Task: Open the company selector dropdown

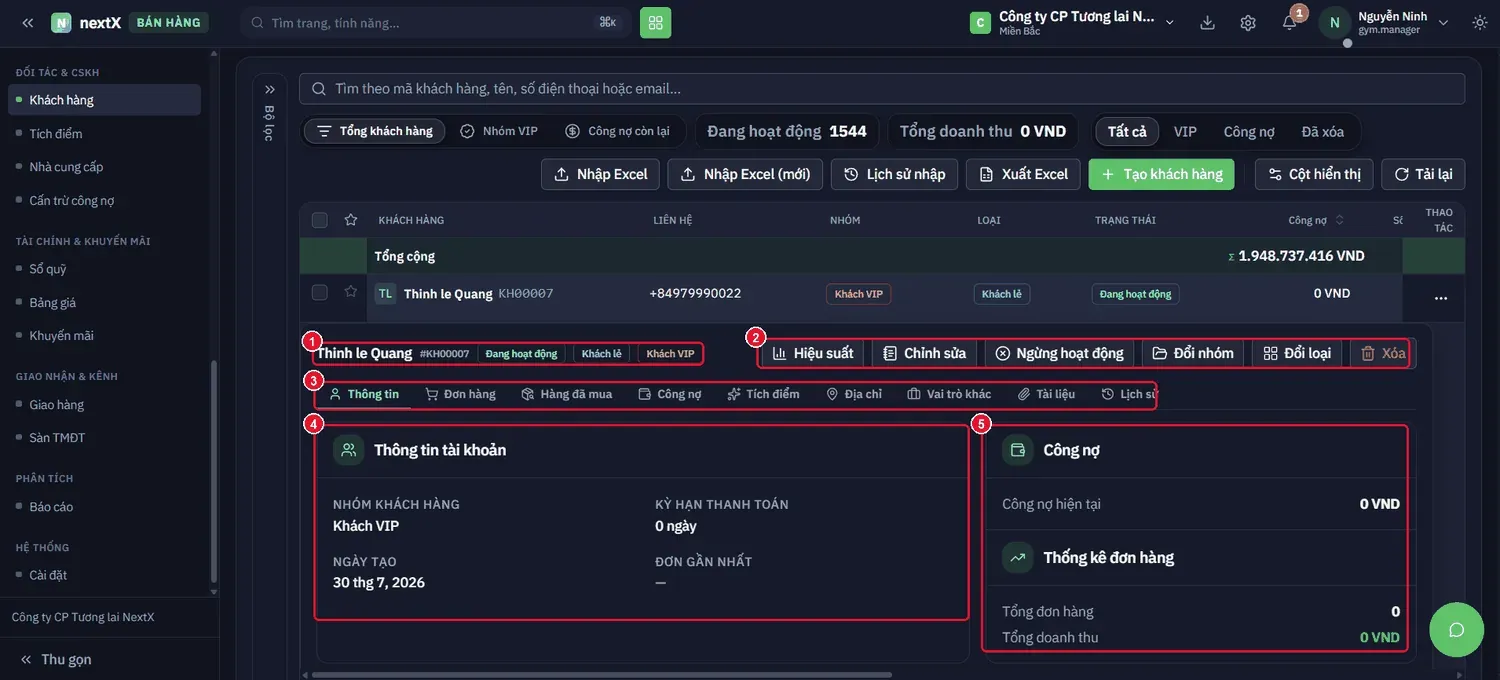Action: click(x=1073, y=22)
